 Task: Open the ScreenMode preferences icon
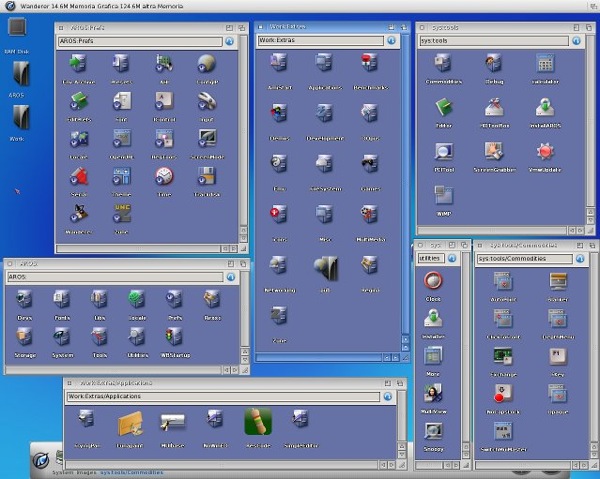pos(207,139)
